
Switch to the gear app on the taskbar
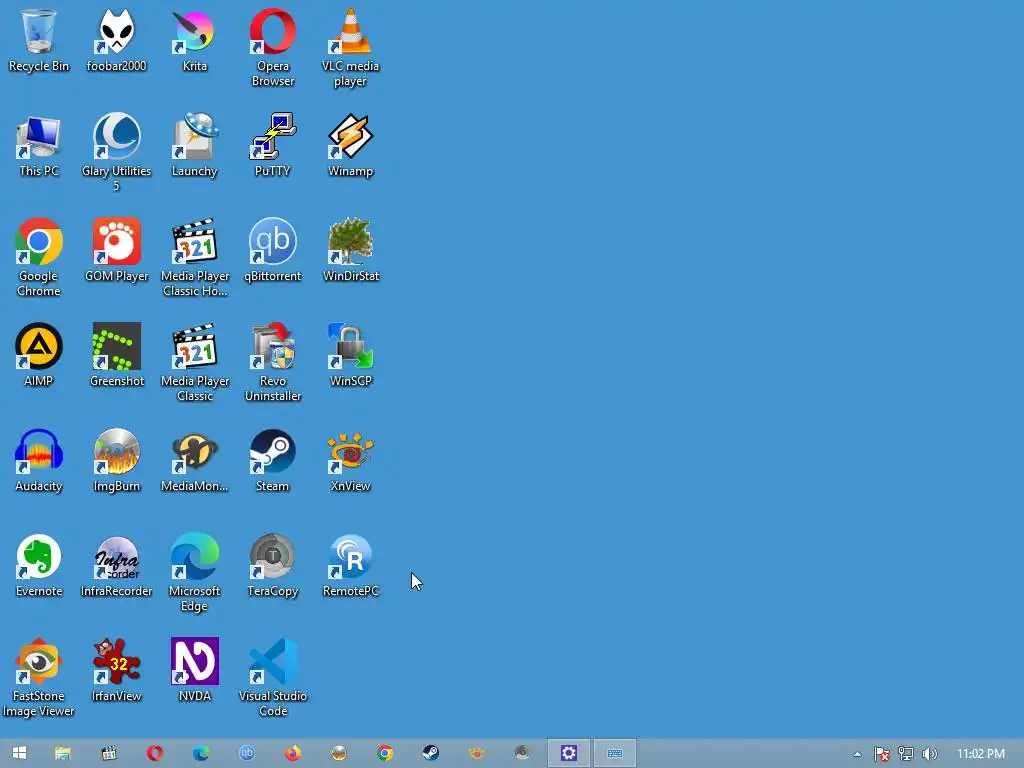click(x=569, y=753)
